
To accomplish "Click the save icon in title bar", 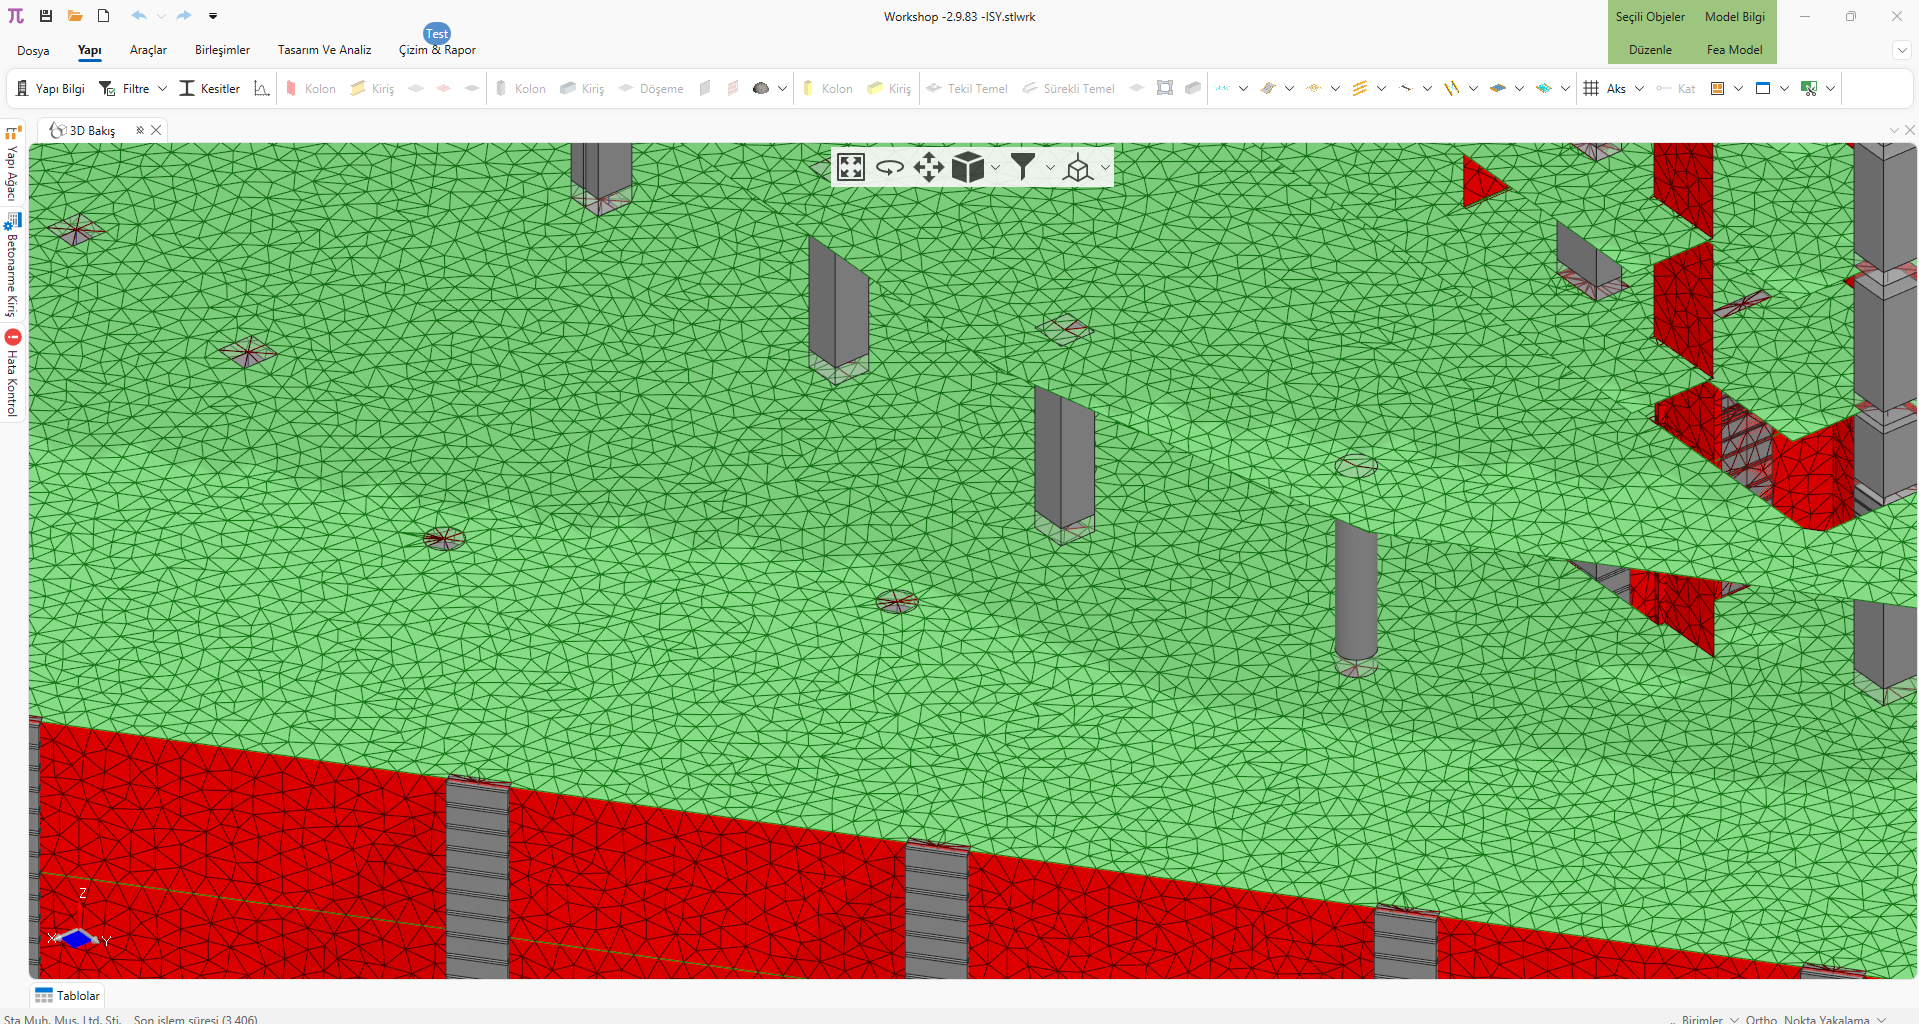I will click(x=46, y=16).
